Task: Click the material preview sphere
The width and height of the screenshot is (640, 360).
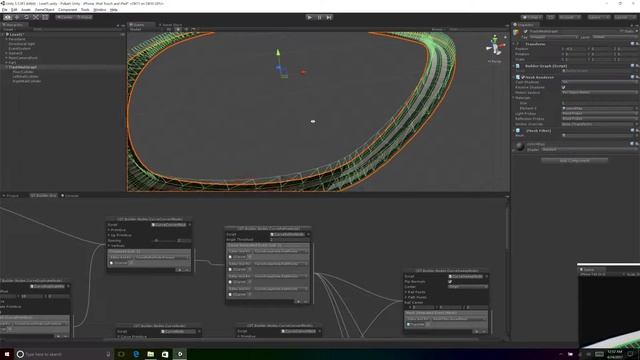Action: (520, 146)
